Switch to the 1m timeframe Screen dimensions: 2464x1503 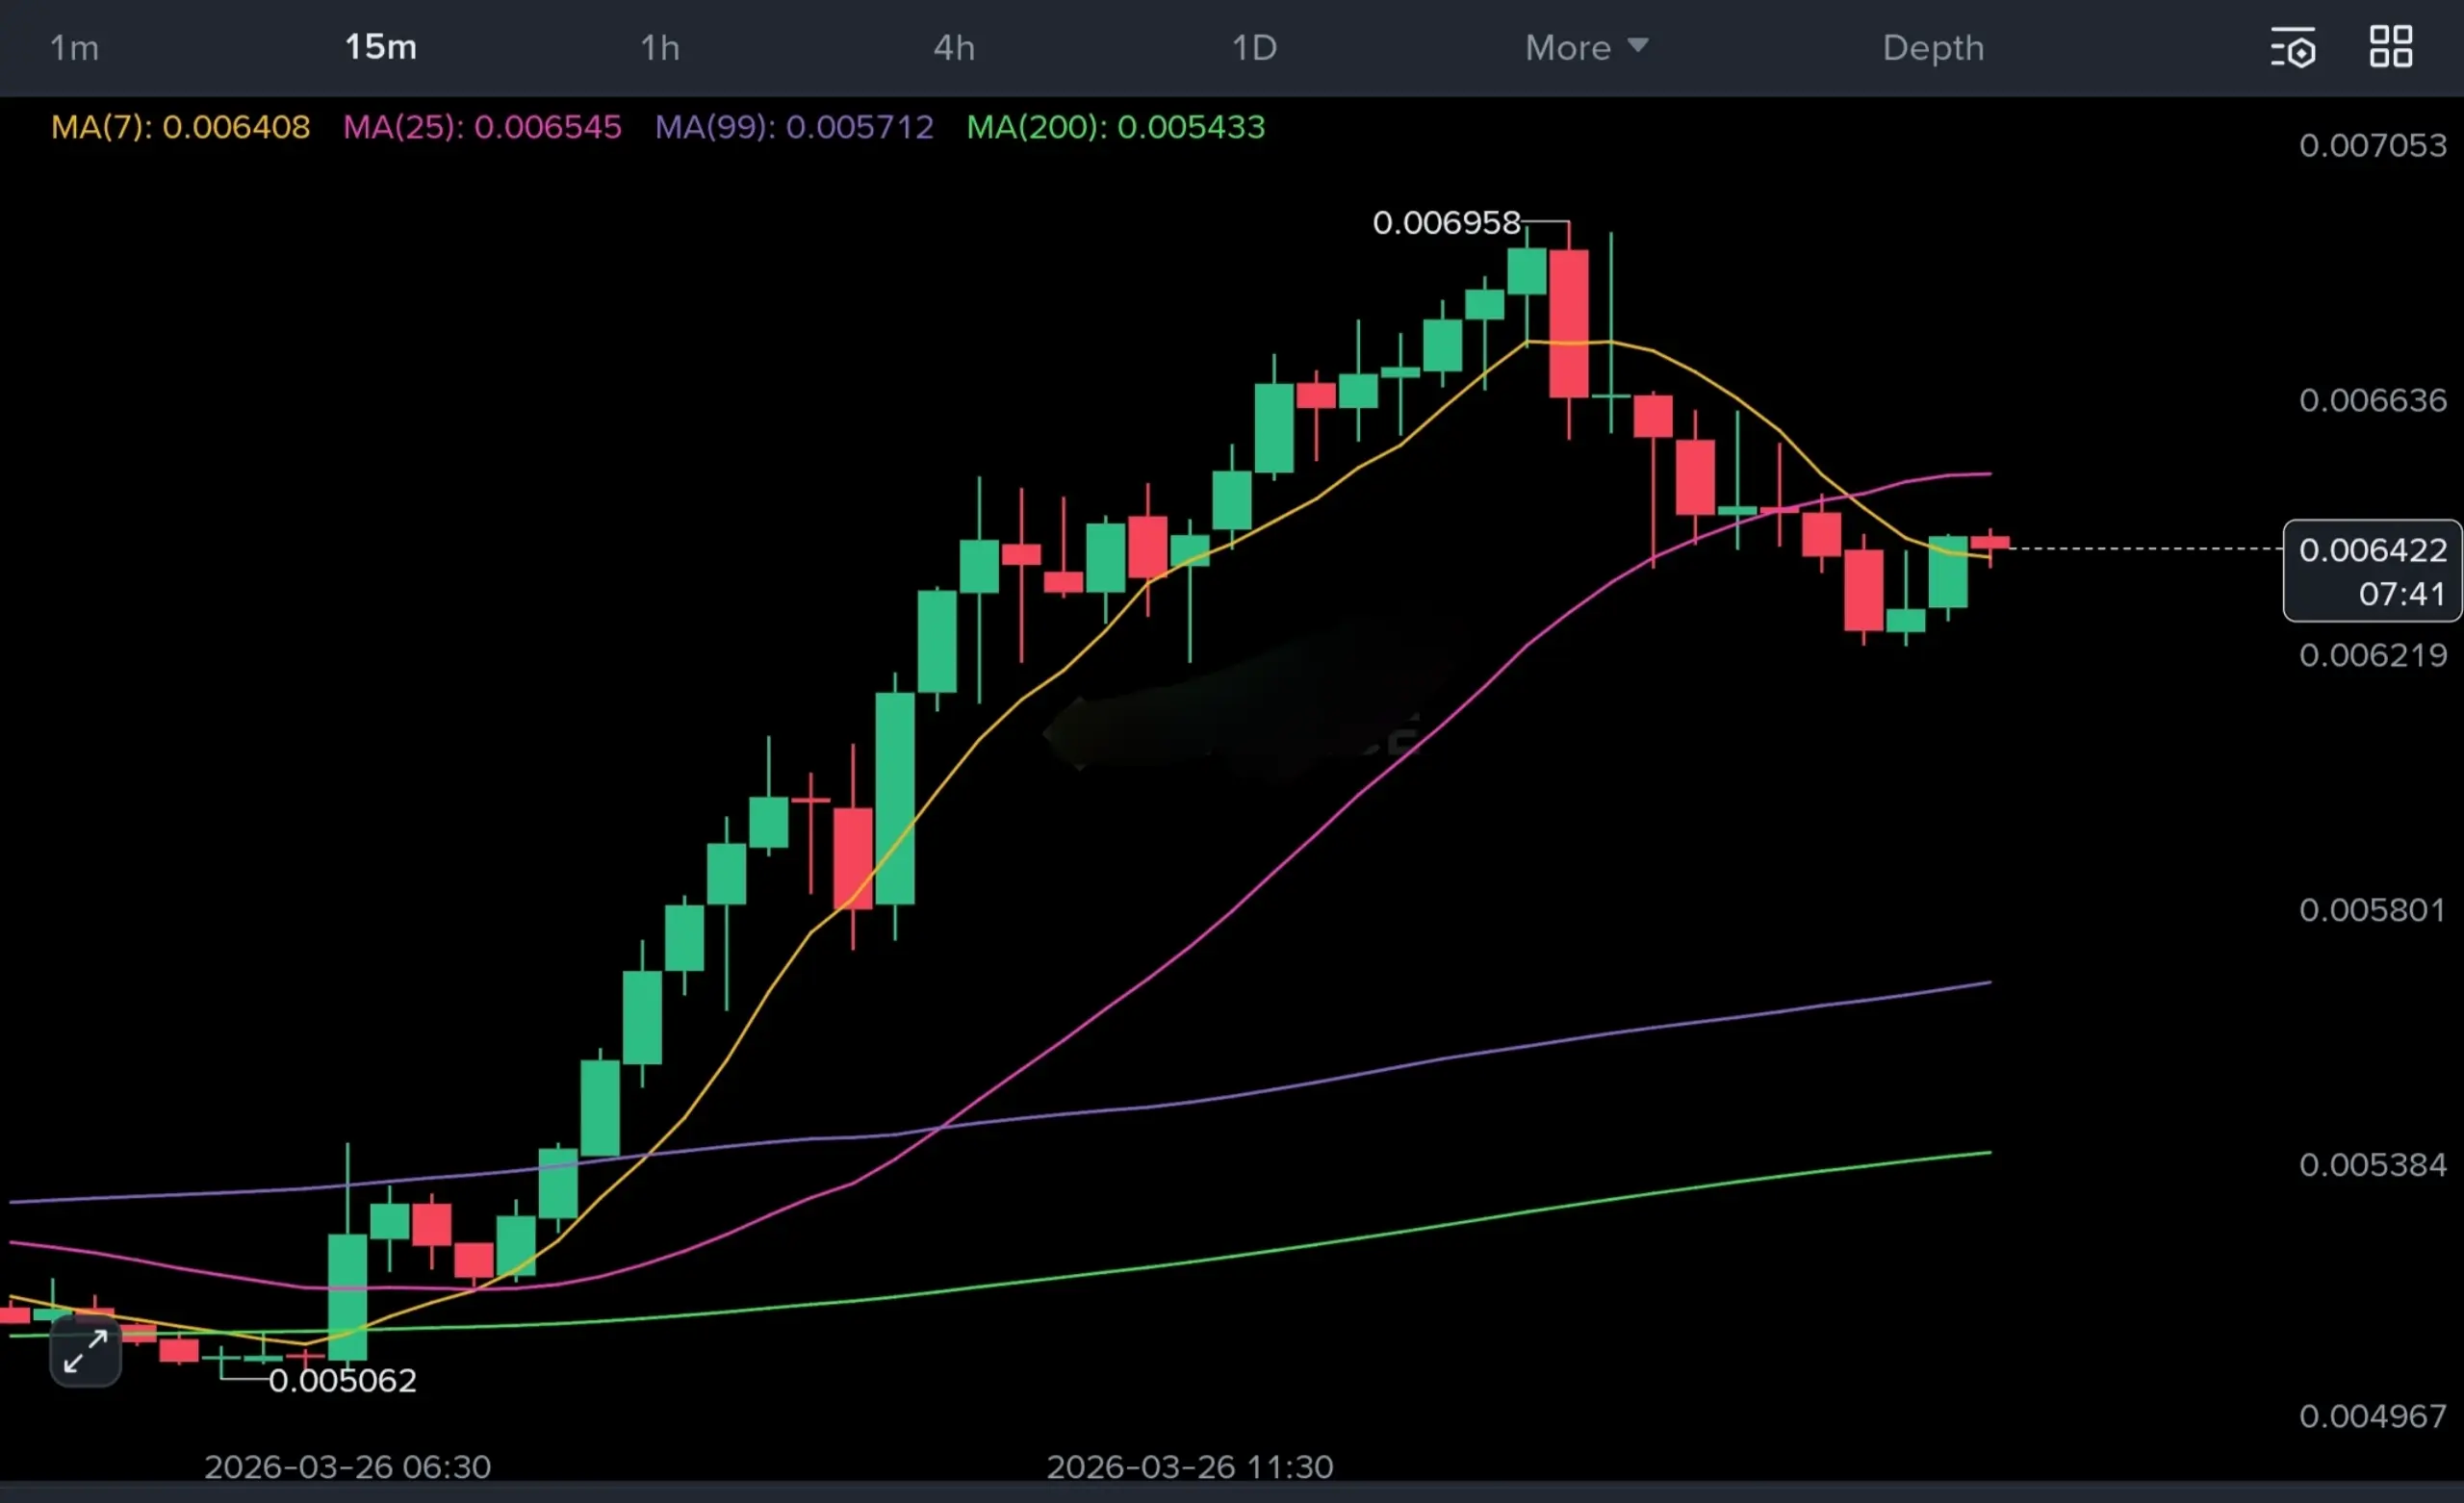(74, 48)
